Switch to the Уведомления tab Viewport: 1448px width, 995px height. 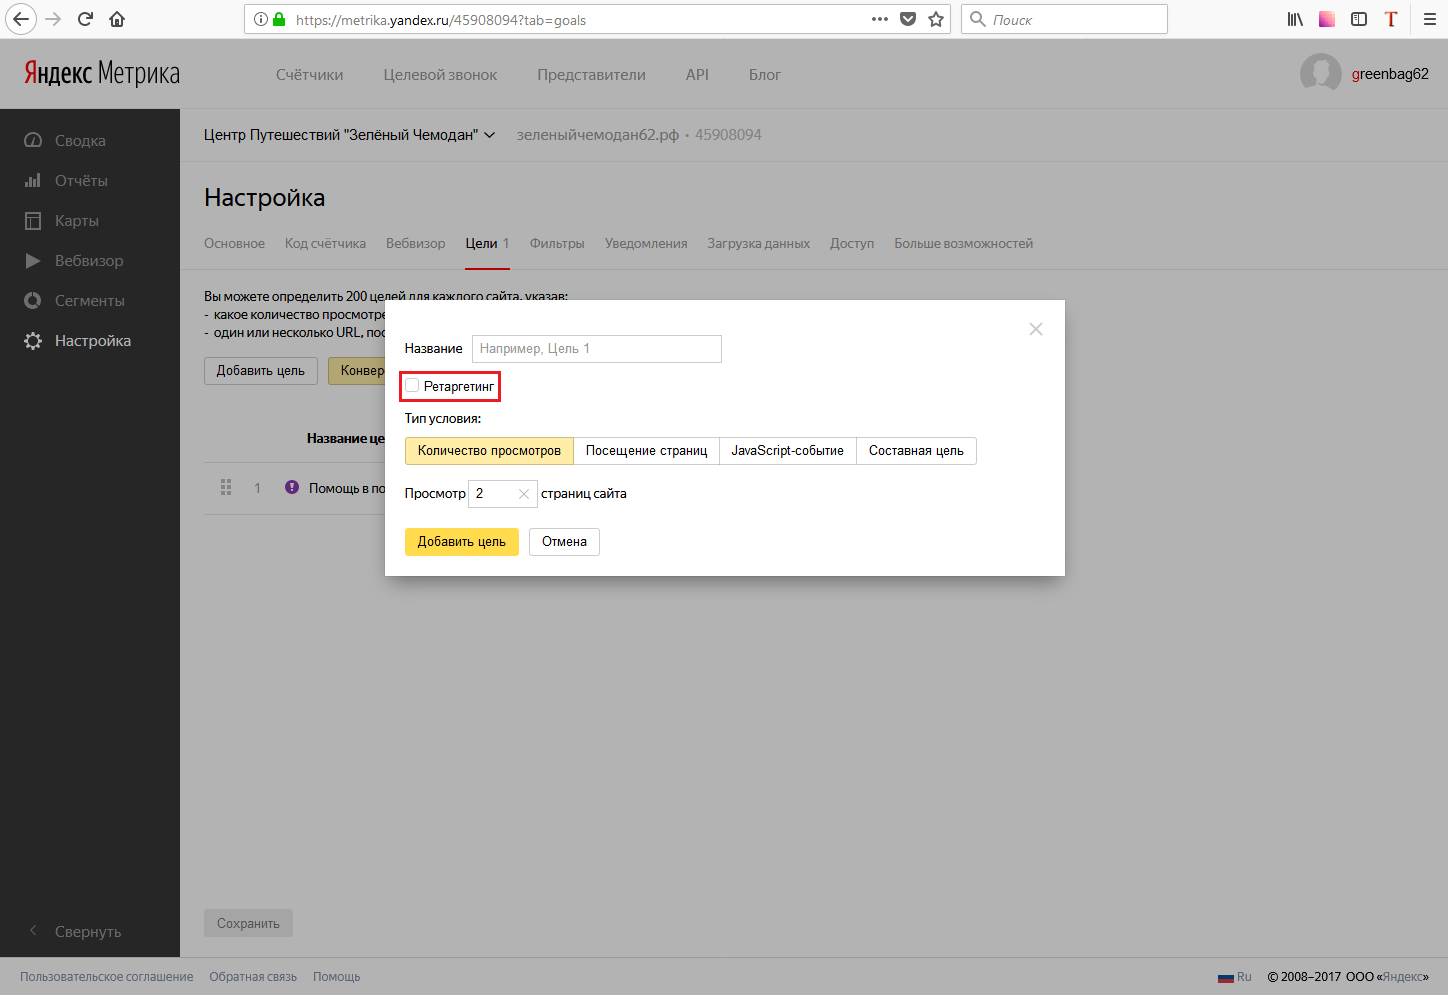pyautogui.click(x=646, y=243)
